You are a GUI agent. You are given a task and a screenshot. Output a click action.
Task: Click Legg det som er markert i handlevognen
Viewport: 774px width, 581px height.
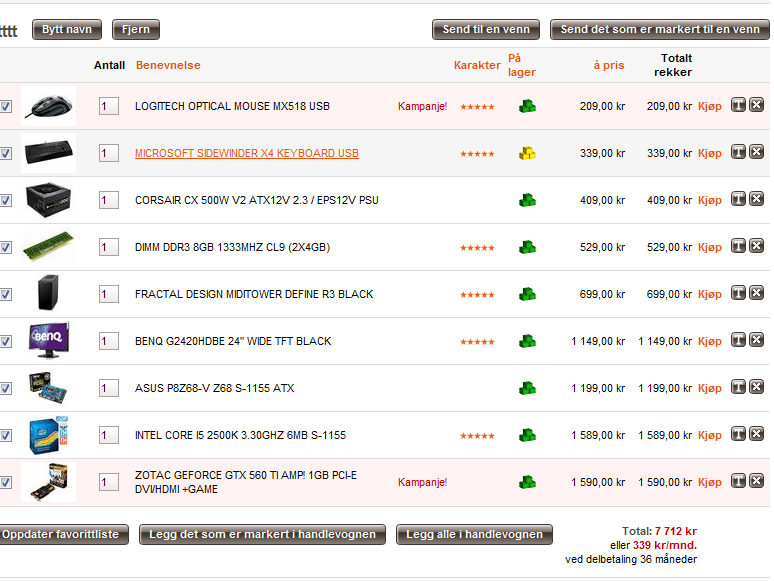262,534
